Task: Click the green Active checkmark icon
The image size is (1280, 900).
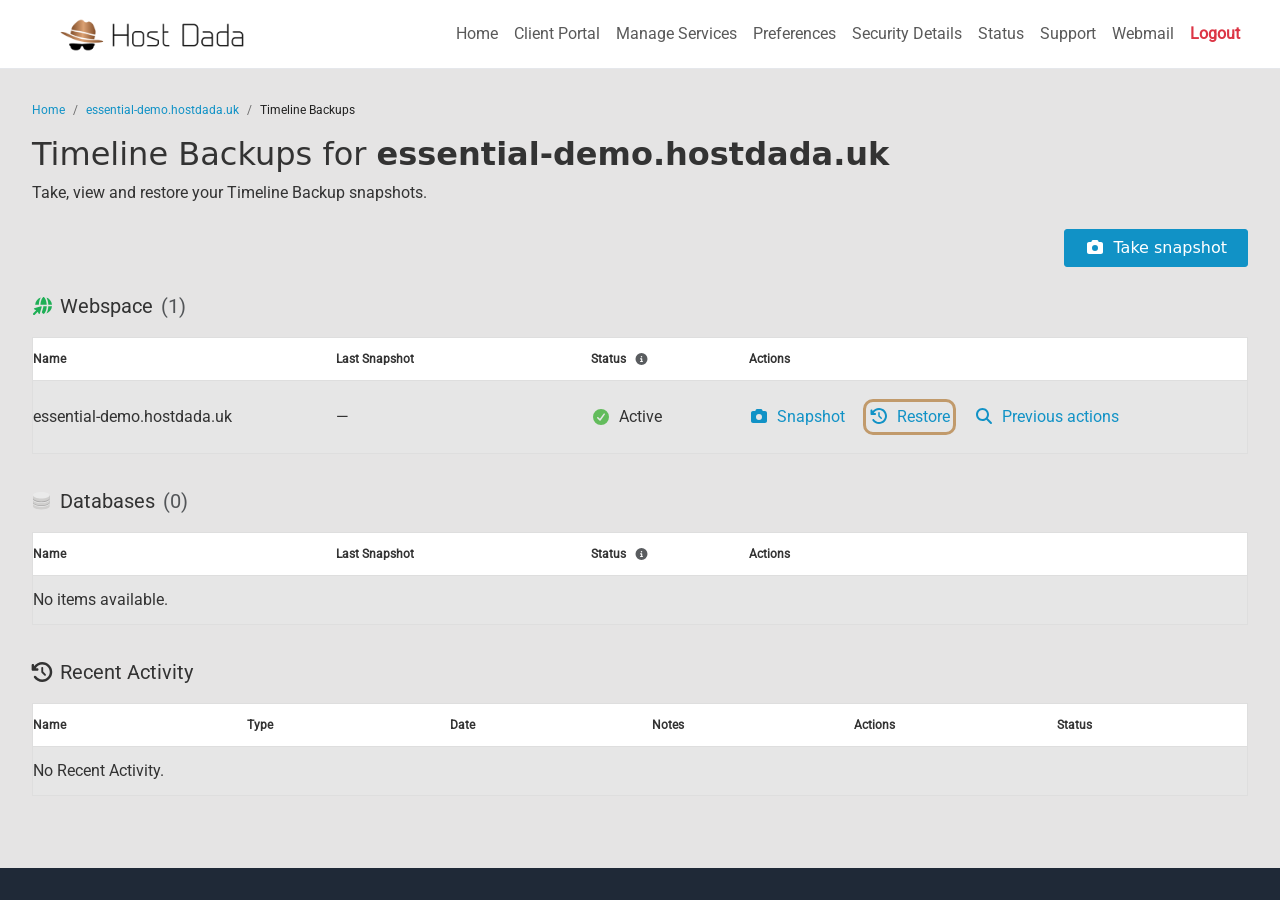Action: 601,417
